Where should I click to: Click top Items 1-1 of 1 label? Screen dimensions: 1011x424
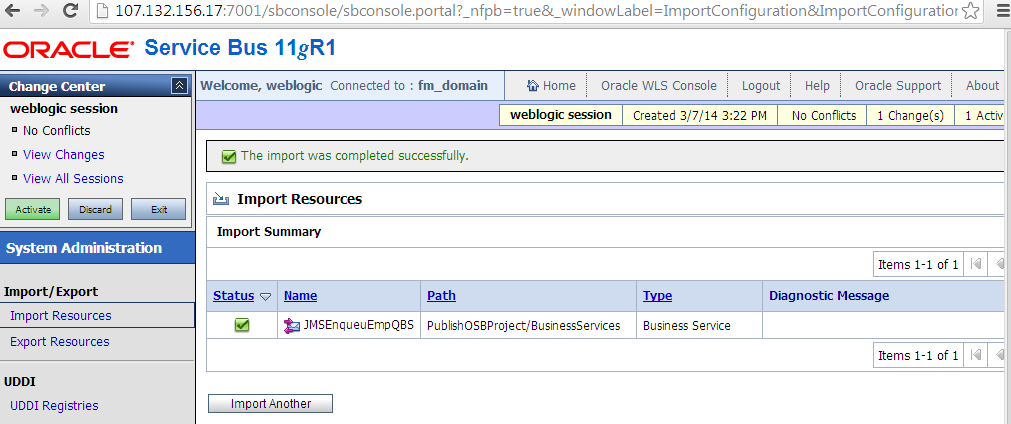click(918, 264)
